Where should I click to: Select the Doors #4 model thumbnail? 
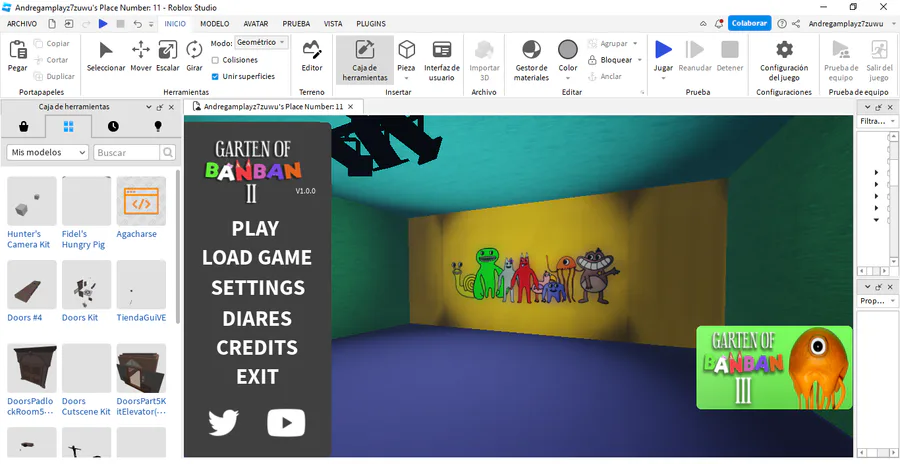32,285
